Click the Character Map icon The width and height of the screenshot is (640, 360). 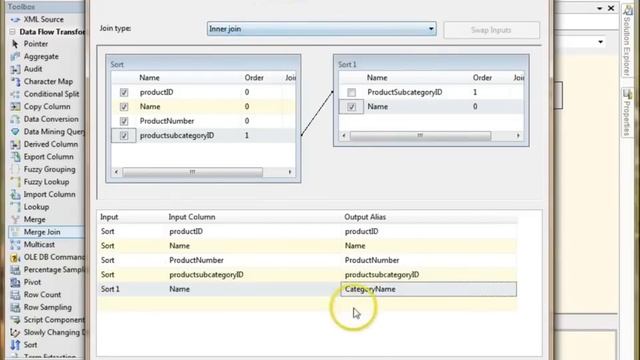pyautogui.click(x=15, y=82)
